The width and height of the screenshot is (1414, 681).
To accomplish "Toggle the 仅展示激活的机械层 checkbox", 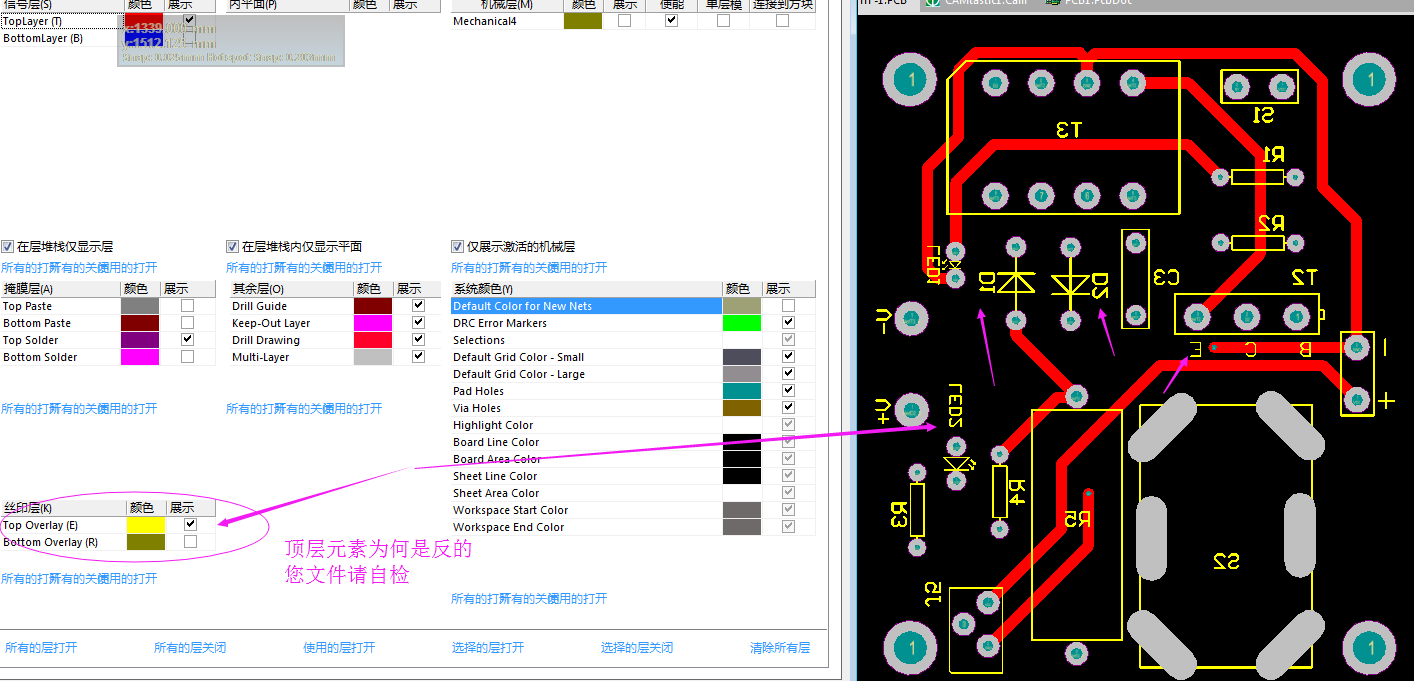I will [458, 246].
